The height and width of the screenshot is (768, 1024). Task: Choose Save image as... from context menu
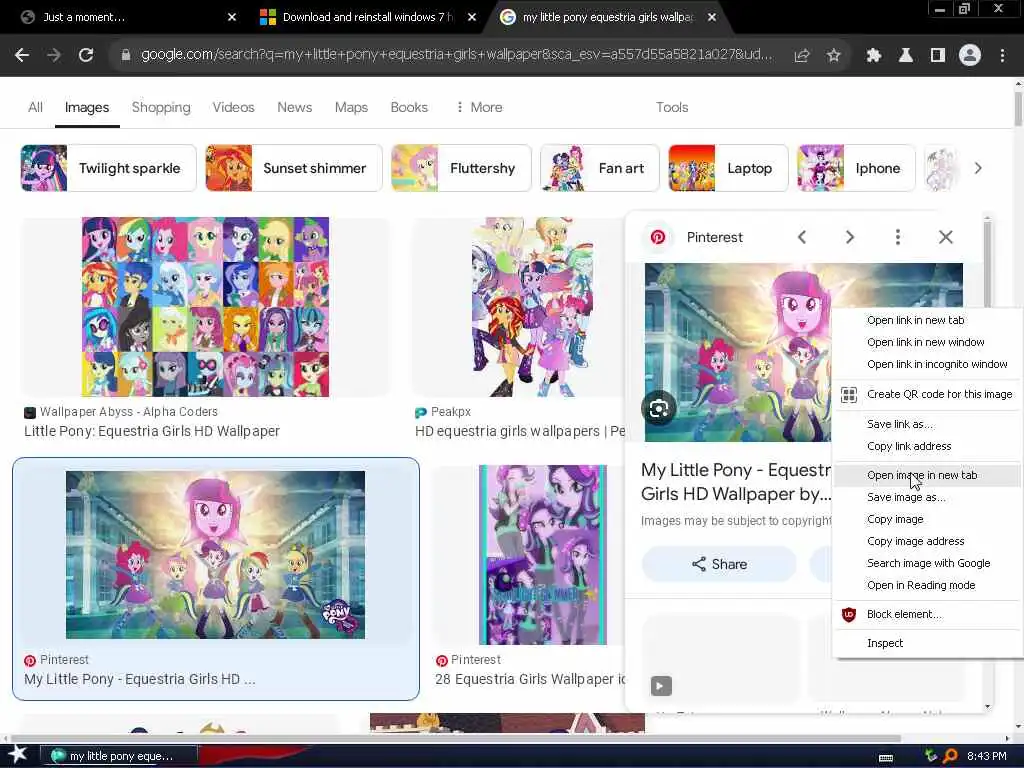[926, 498]
